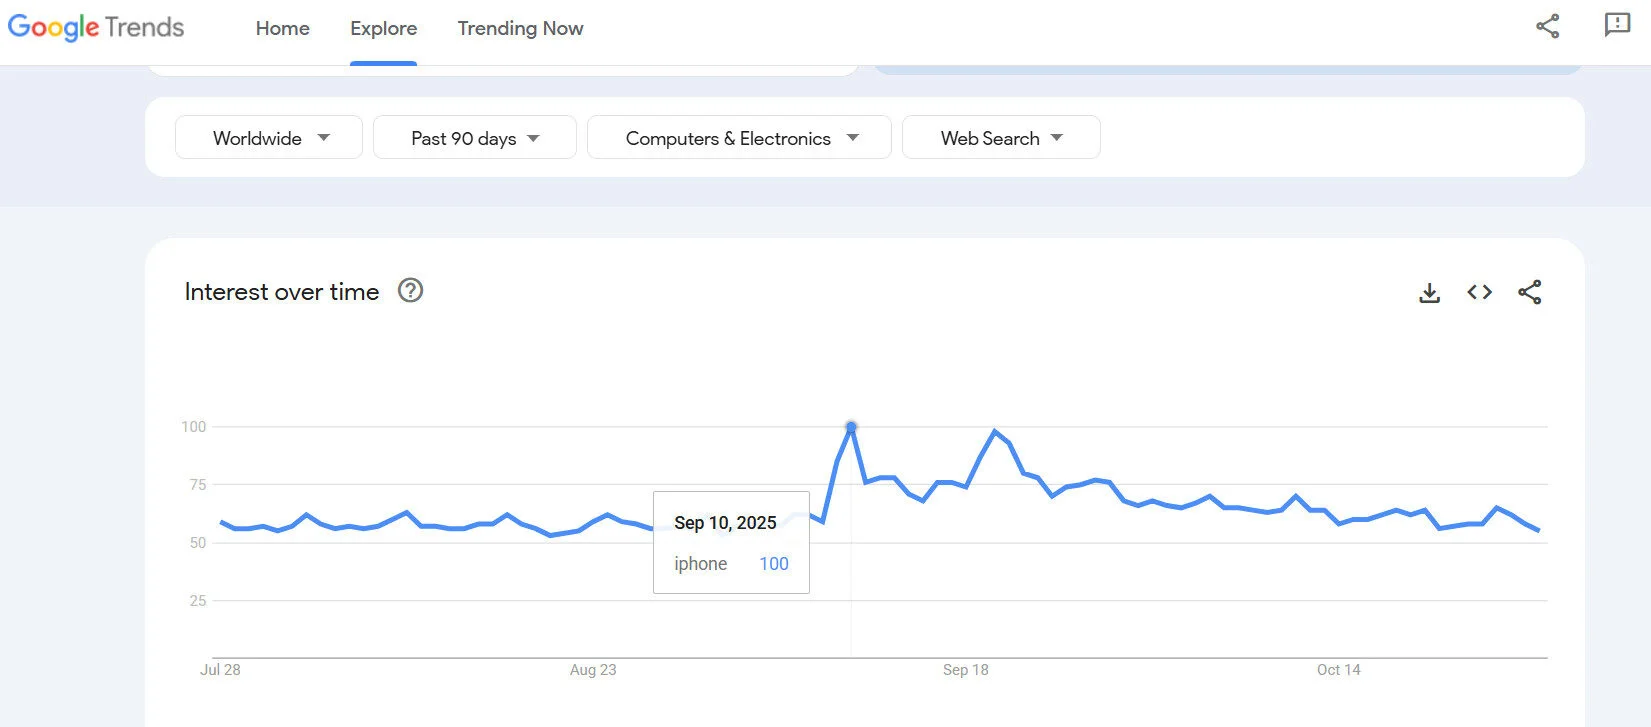Click the Google Trends logo
The image size is (1651, 727).
[96, 27]
